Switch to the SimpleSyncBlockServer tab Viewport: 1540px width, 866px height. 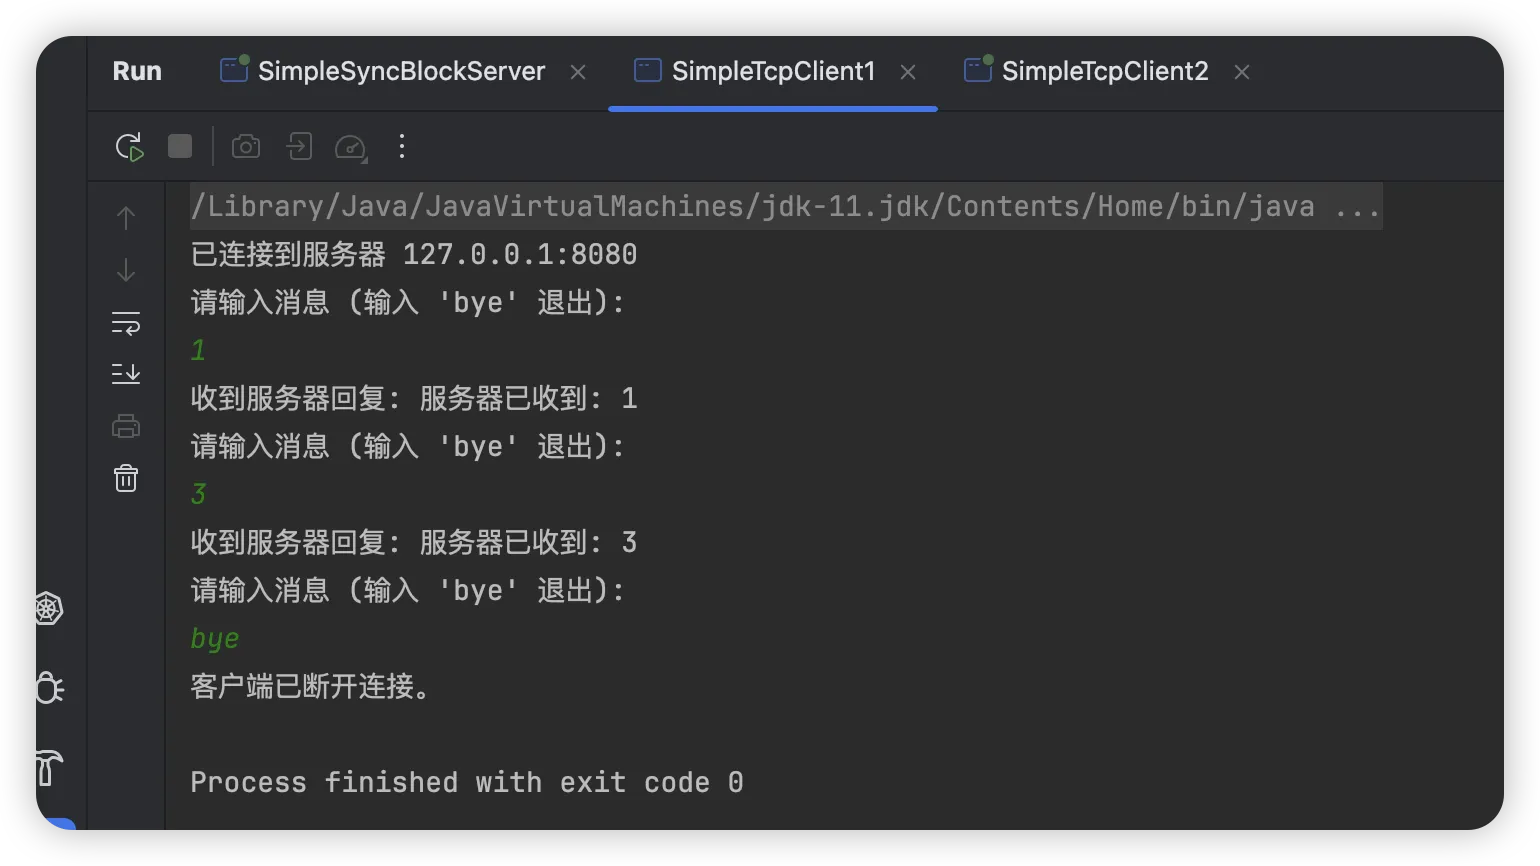click(400, 71)
